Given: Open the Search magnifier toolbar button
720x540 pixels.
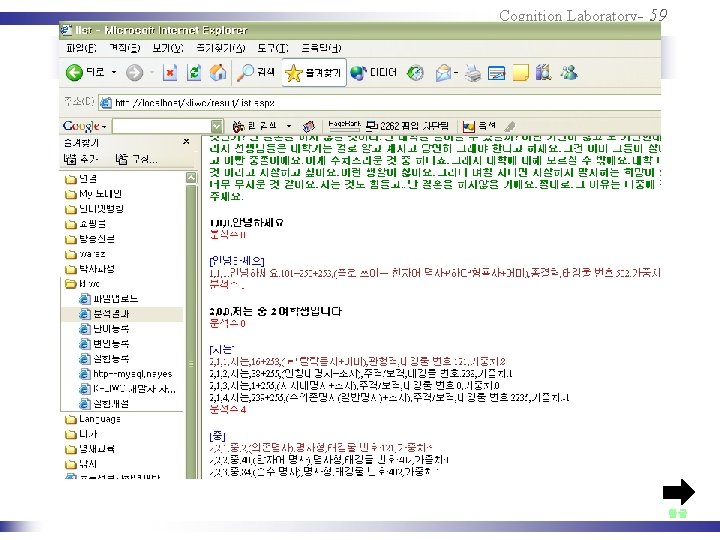Looking at the screenshot, I should point(255,73).
